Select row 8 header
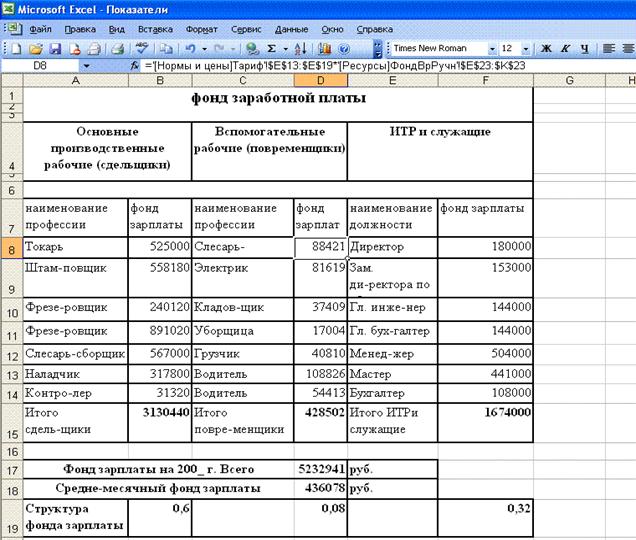This screenshot has height=540, width=636. [x=12, y=248]
